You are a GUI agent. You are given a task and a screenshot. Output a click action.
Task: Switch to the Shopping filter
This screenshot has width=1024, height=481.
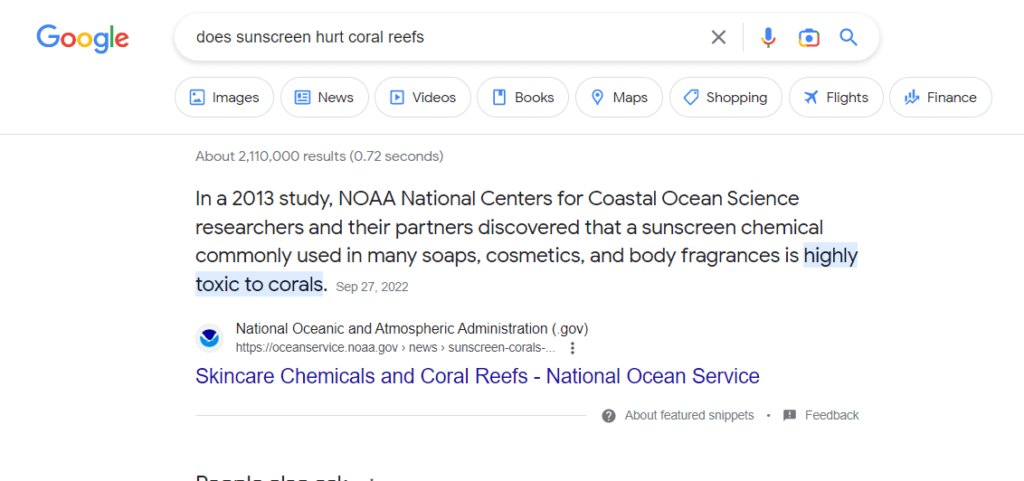click(726, 97)
